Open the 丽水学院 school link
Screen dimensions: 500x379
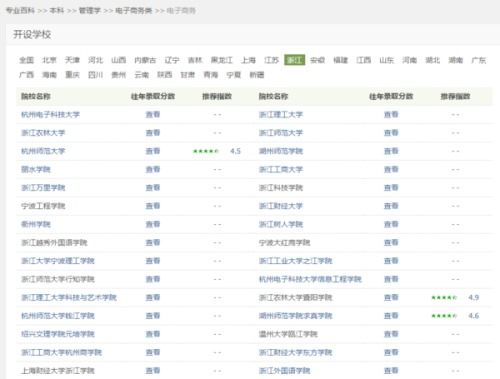tap(36, 169)
